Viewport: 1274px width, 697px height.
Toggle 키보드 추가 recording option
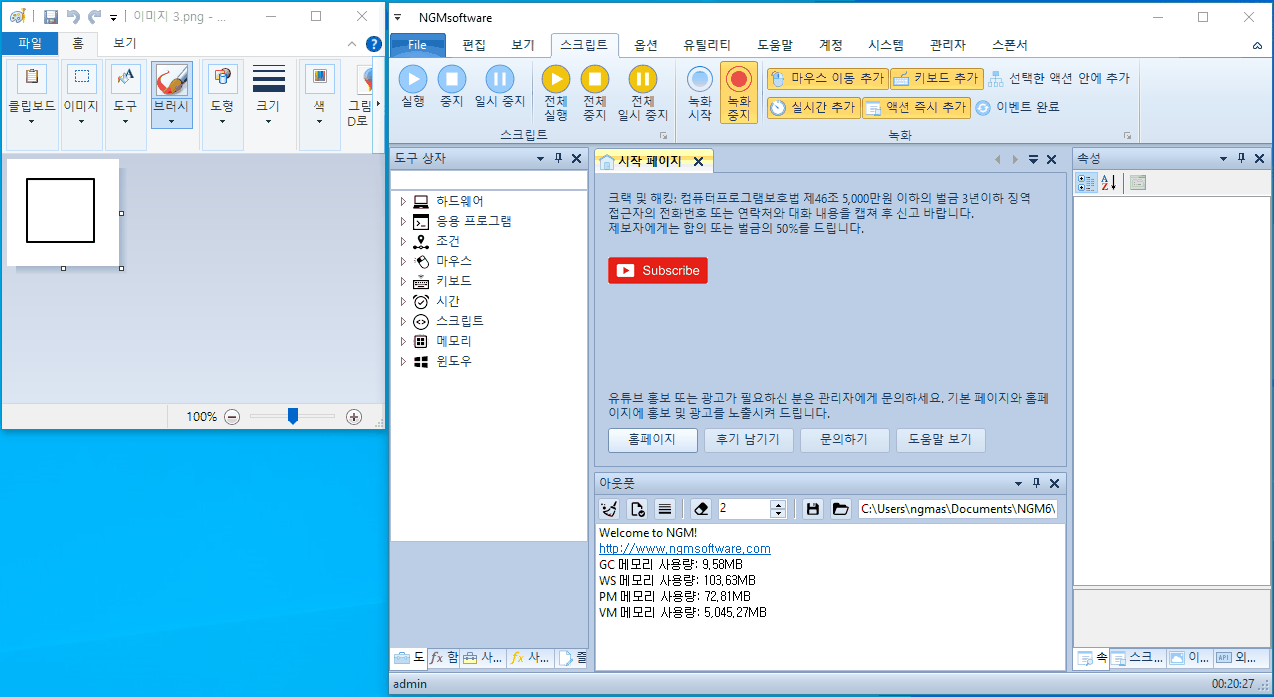point(936,78)
